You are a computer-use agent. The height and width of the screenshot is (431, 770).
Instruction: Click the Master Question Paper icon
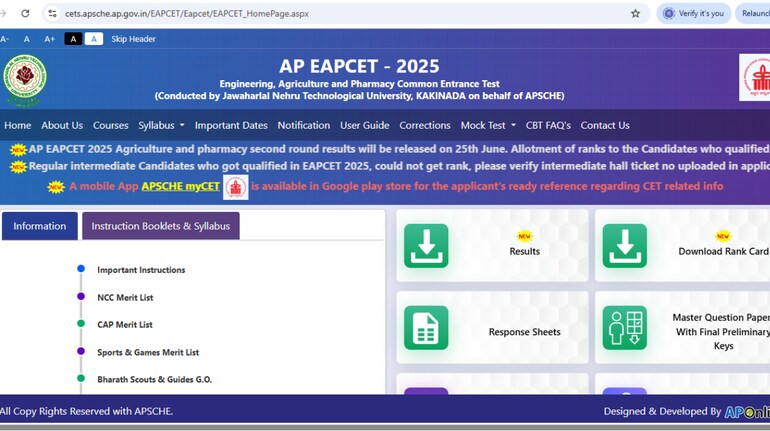tap(624, 327)
